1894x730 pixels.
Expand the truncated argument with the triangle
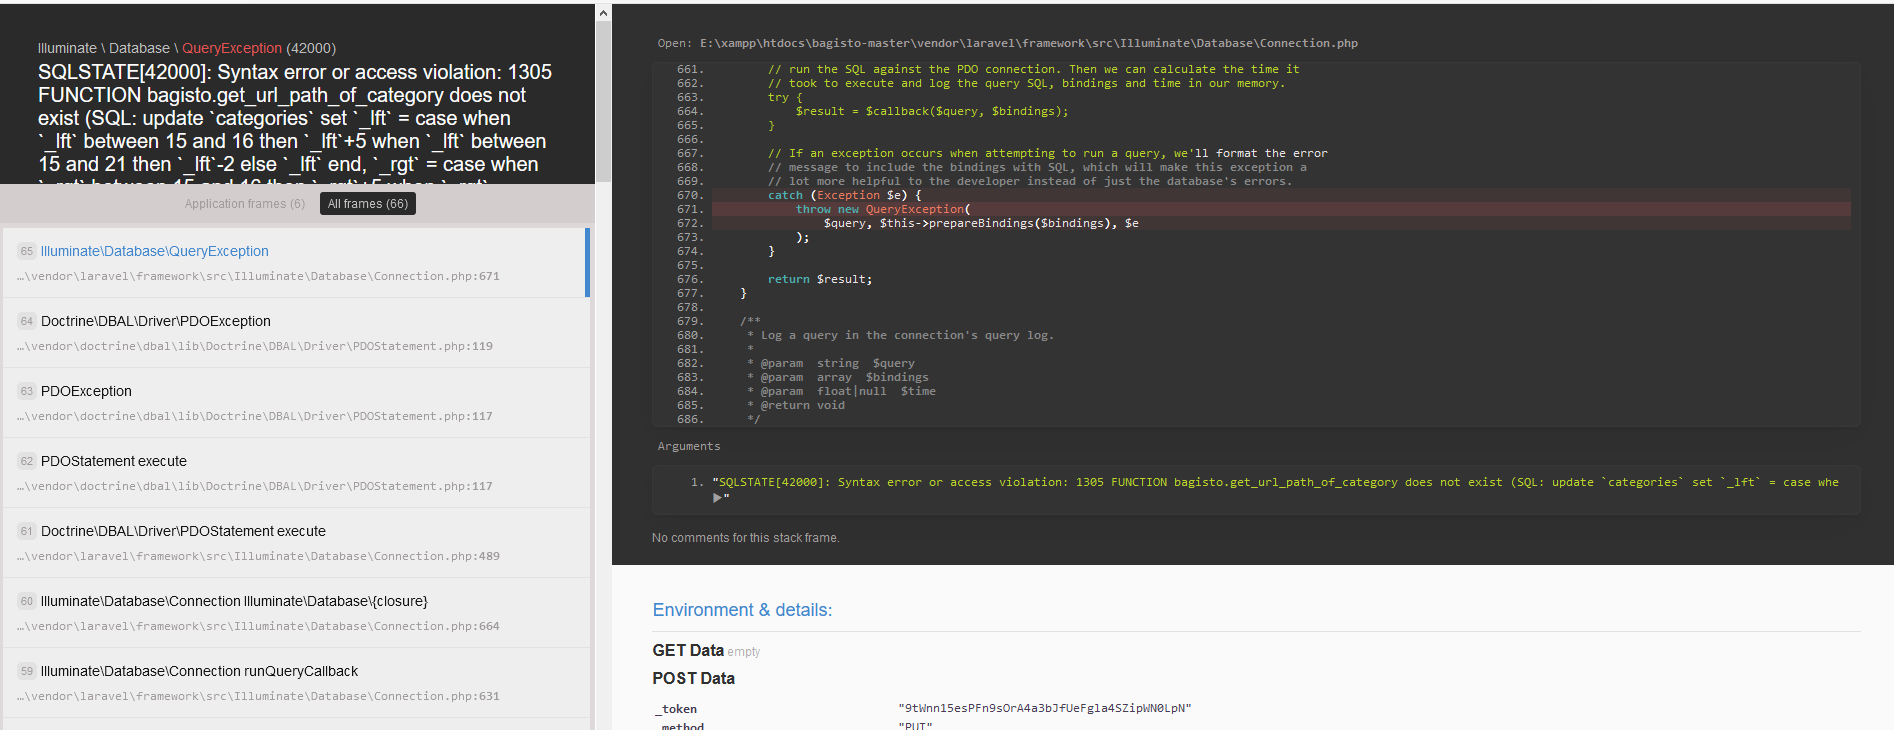coord(717,497)
